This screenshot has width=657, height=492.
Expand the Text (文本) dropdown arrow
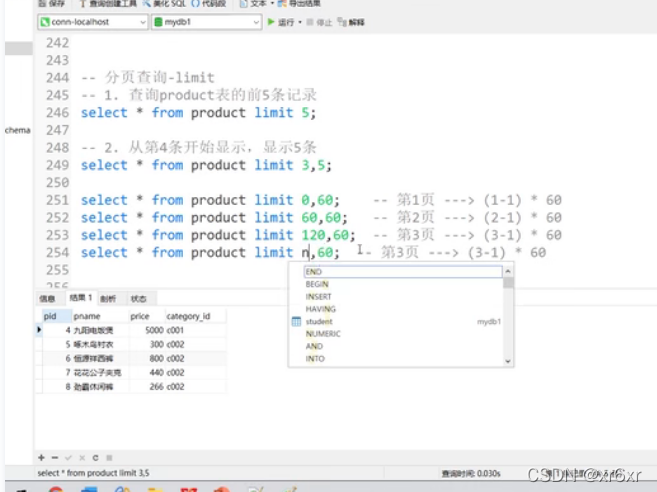(x=272, y=3)
